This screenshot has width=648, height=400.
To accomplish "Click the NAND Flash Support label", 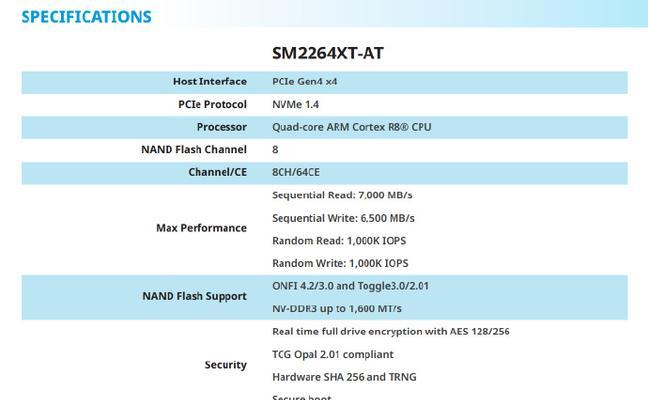I will (x=194, y=296).
